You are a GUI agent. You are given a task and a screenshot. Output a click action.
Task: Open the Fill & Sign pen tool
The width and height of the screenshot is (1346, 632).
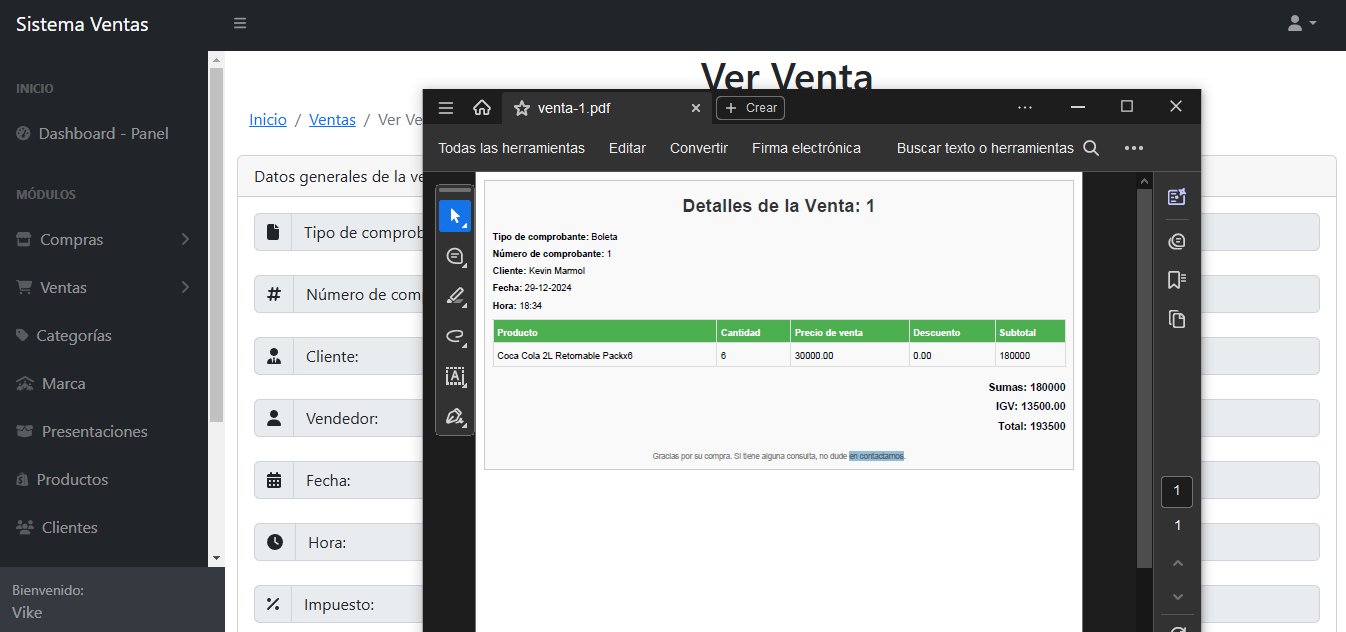tap(455, 417)
